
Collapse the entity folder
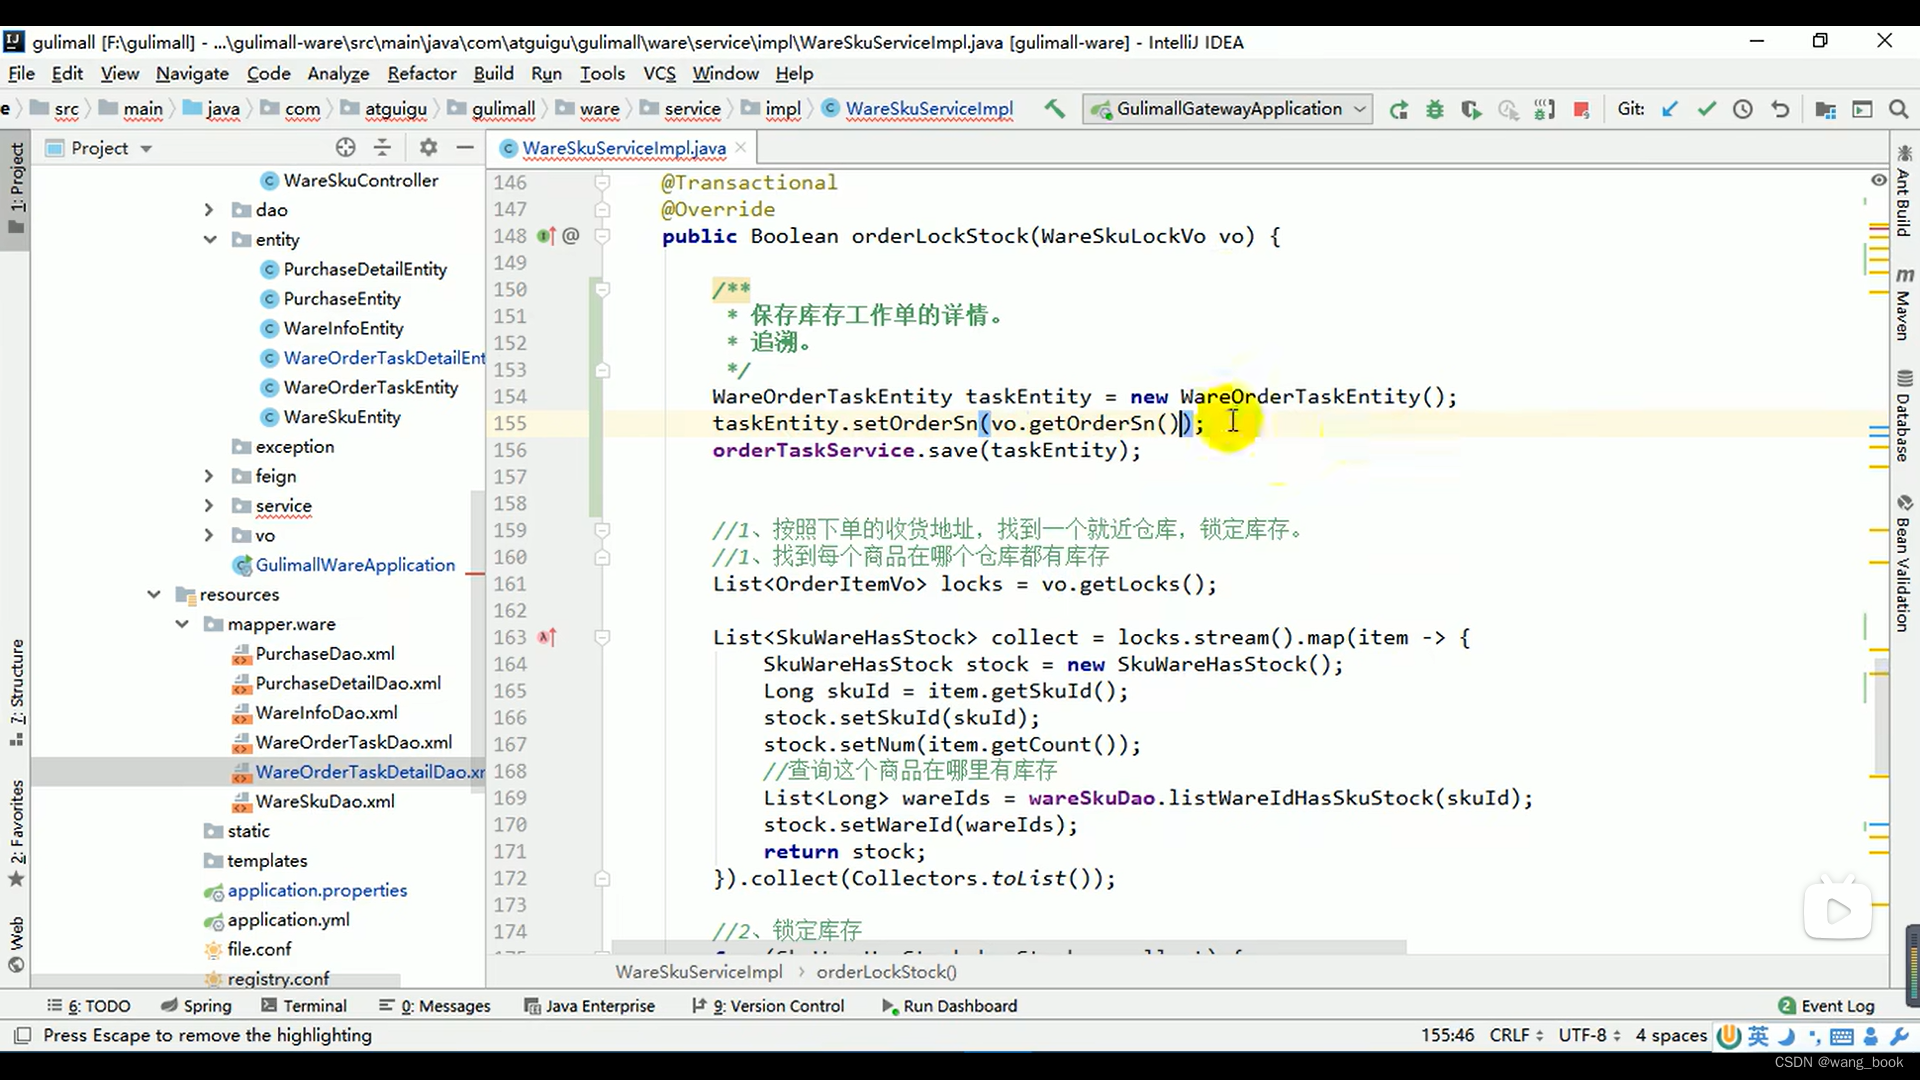209,240
